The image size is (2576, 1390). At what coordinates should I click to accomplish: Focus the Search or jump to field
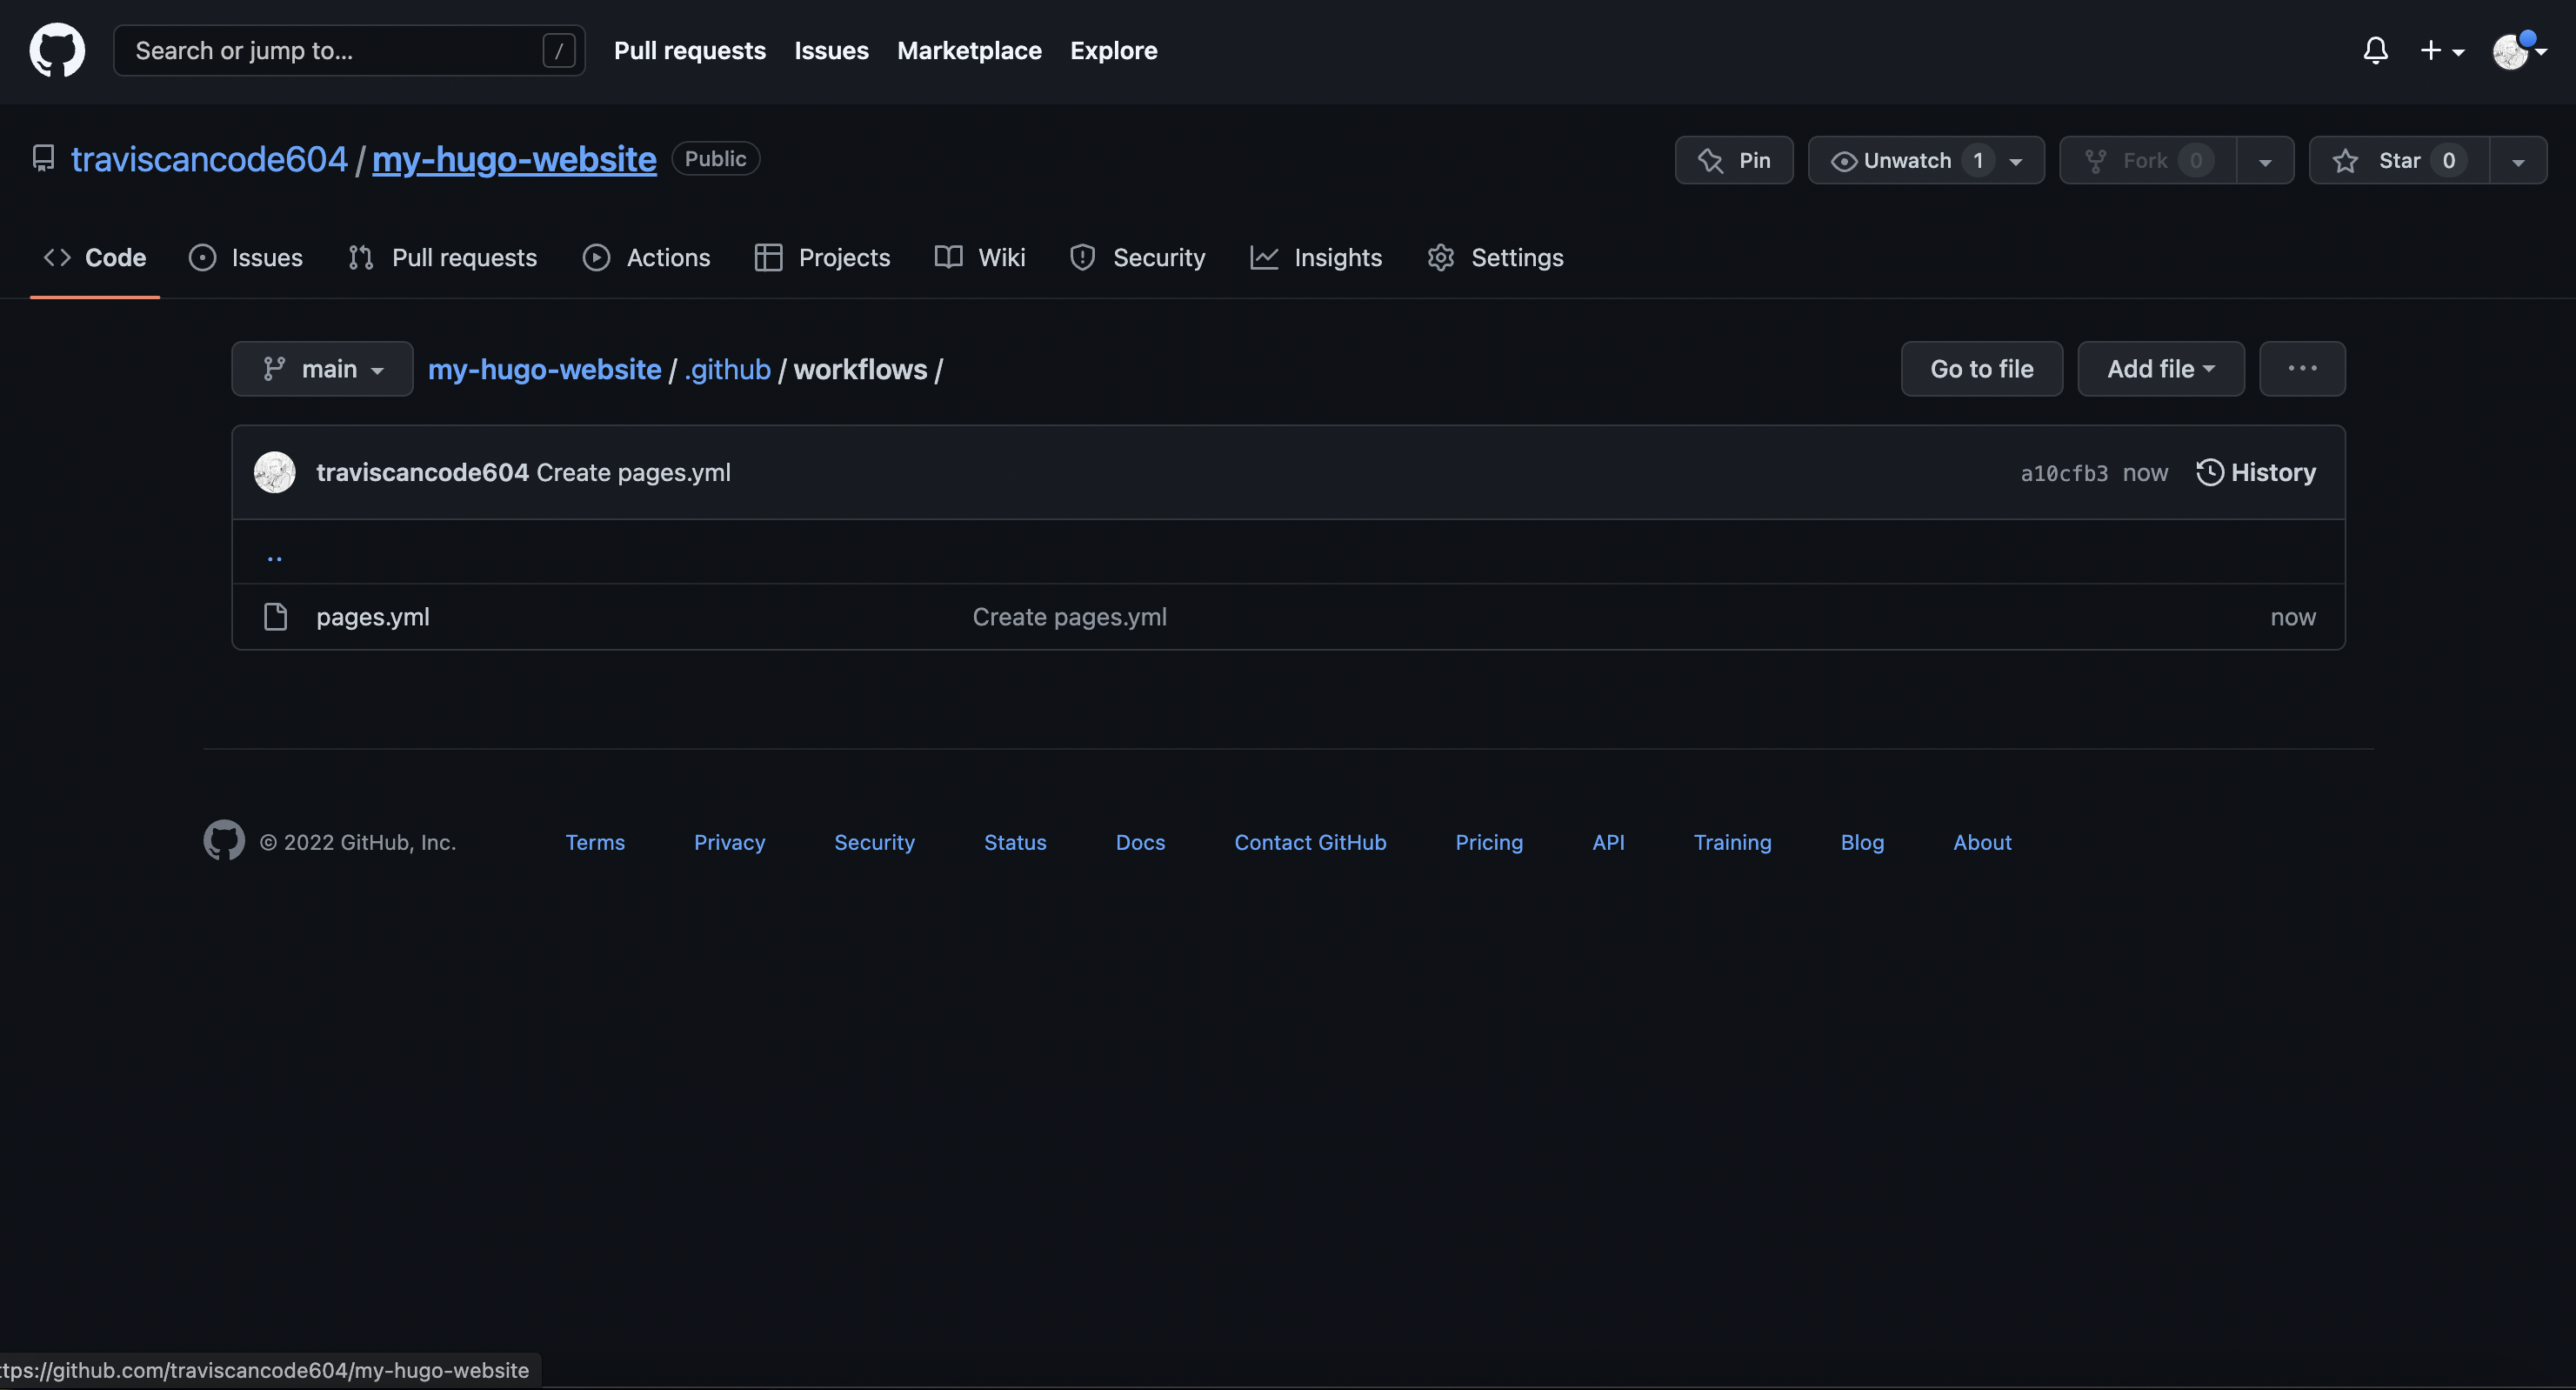pyautogui.click(x=348, y=50)
